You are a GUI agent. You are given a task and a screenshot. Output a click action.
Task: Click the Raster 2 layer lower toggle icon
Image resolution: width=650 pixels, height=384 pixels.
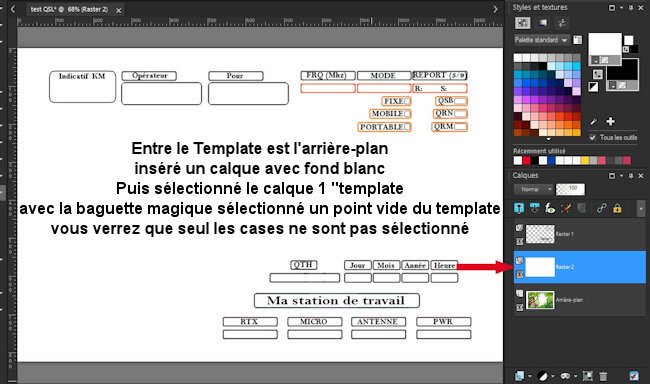[519, 274]
